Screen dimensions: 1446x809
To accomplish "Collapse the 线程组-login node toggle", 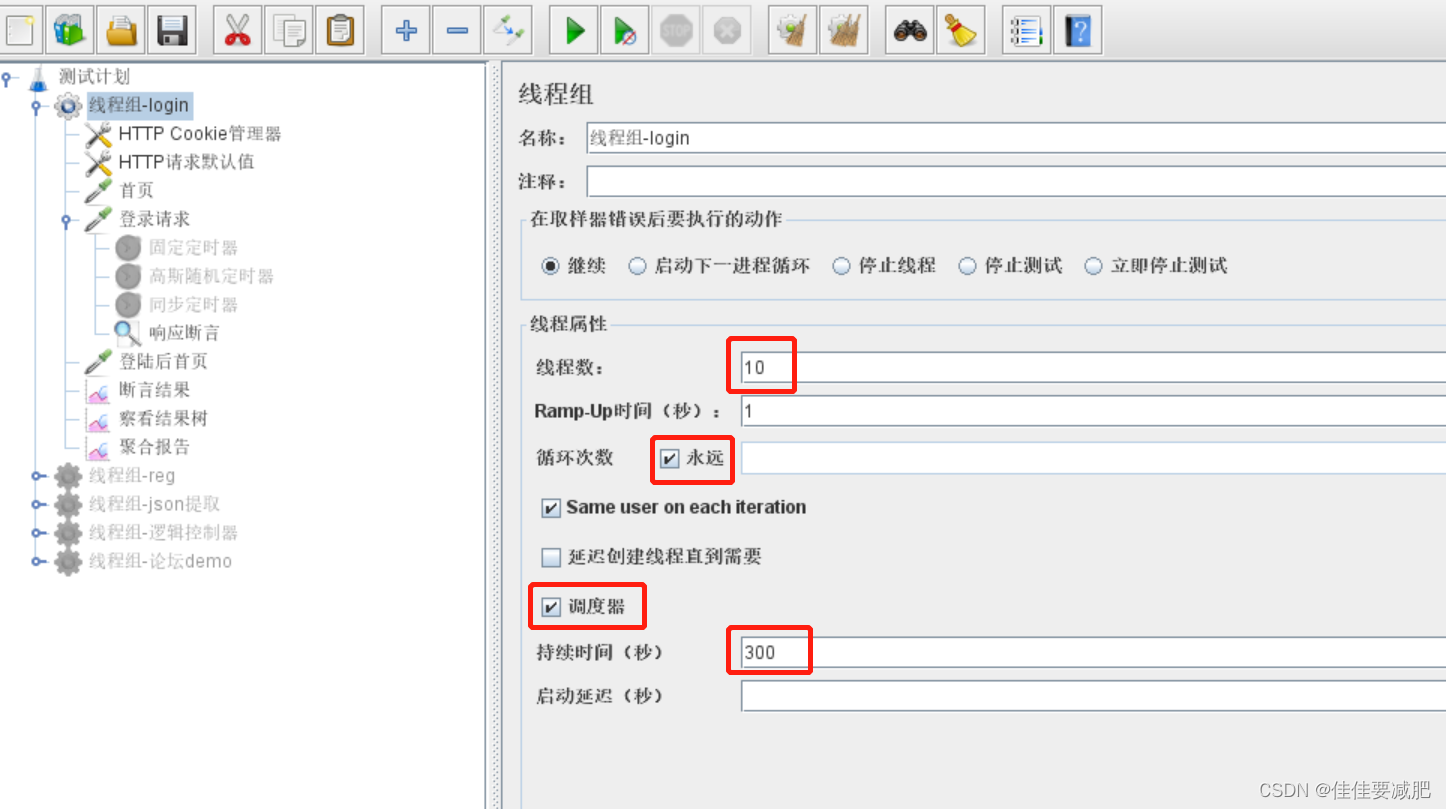I will coord(37,106).
